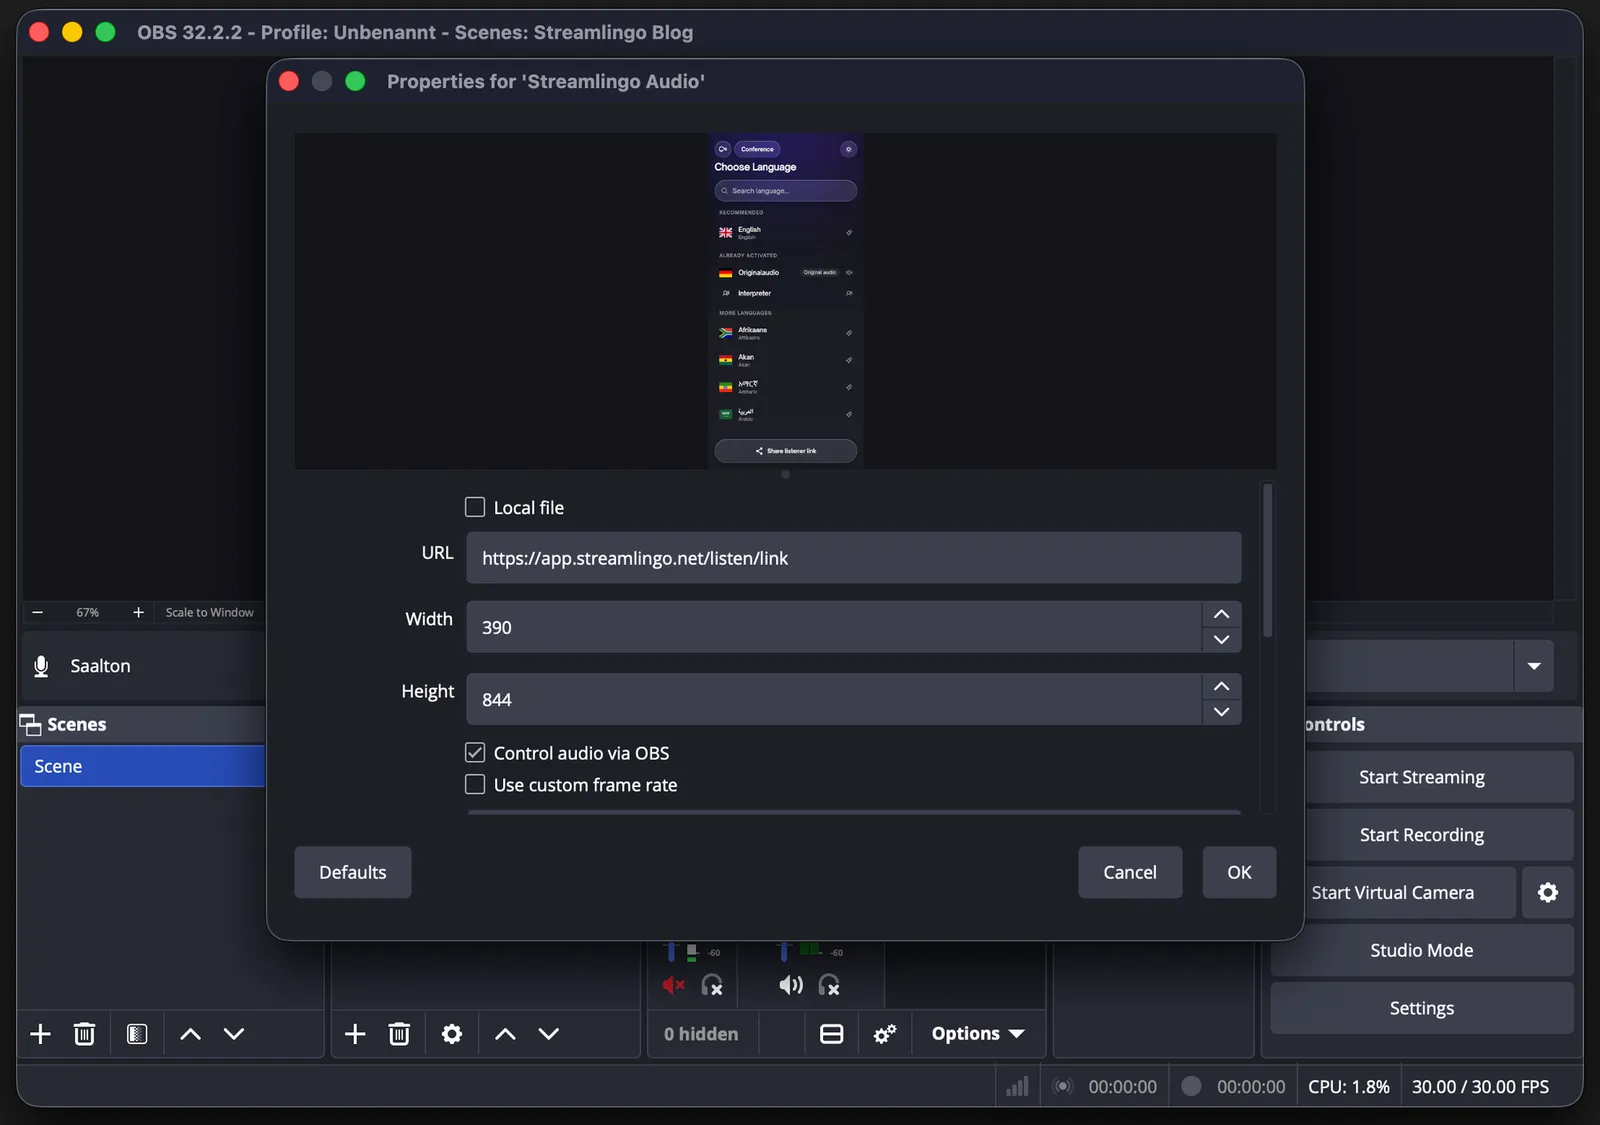
Task: Delete selected source with the Sources trash icon
Action: [399, 1034]
